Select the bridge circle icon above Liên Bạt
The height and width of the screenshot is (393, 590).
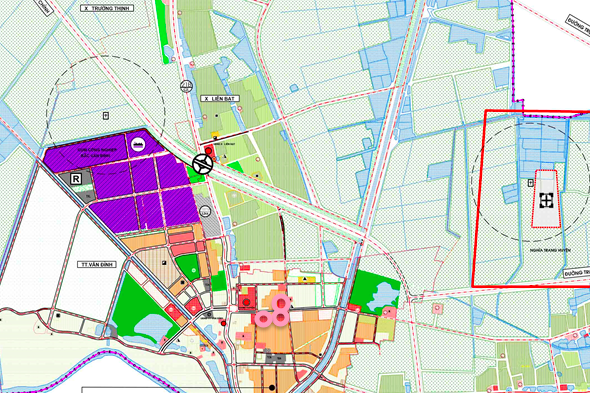tap(186, 86)
